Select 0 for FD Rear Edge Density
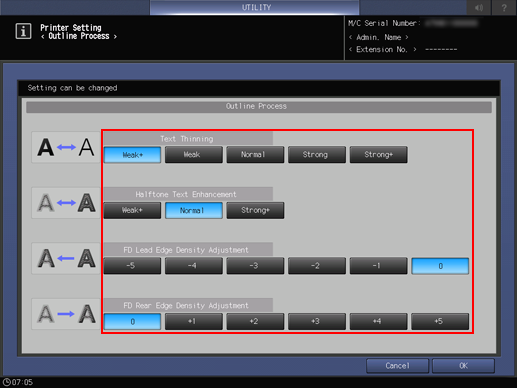 click(x=132, y=321)
